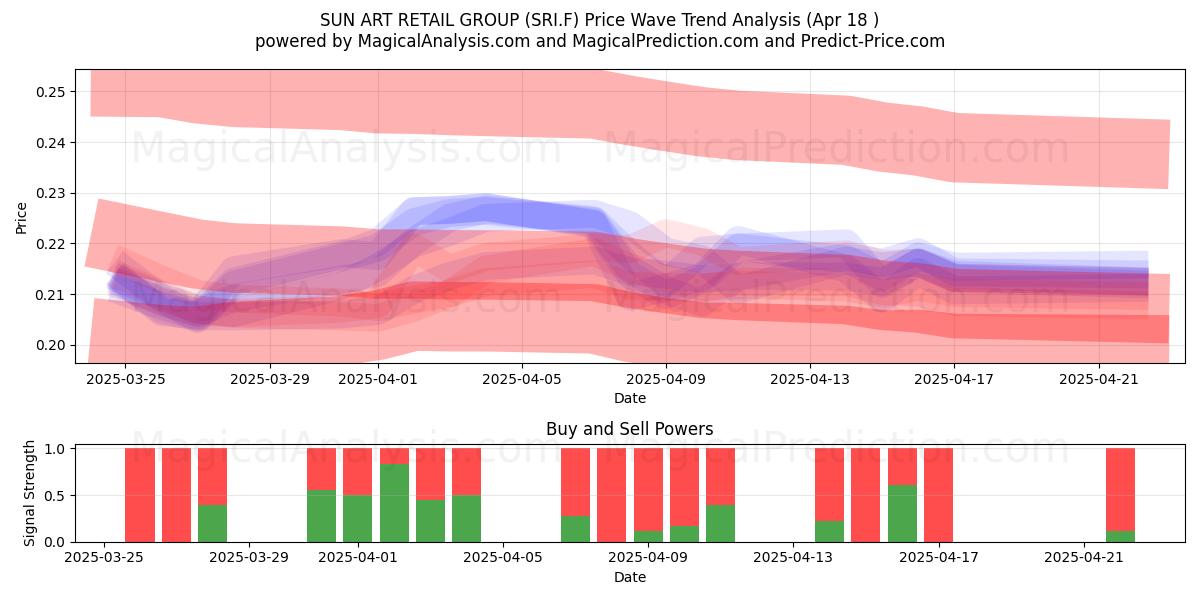Click the green bar directly above the 2025-04-01 tick

tap(358, 518)
